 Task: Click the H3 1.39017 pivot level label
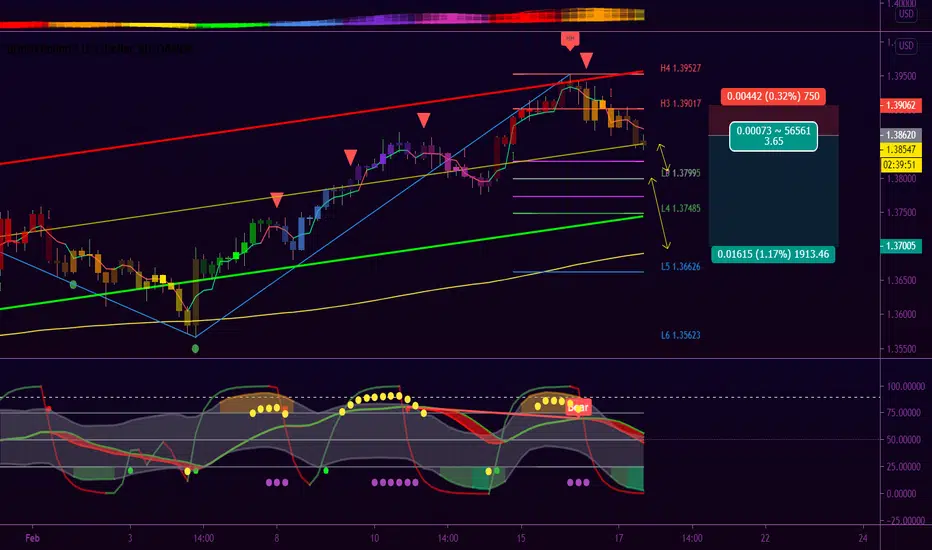[681, 103]
